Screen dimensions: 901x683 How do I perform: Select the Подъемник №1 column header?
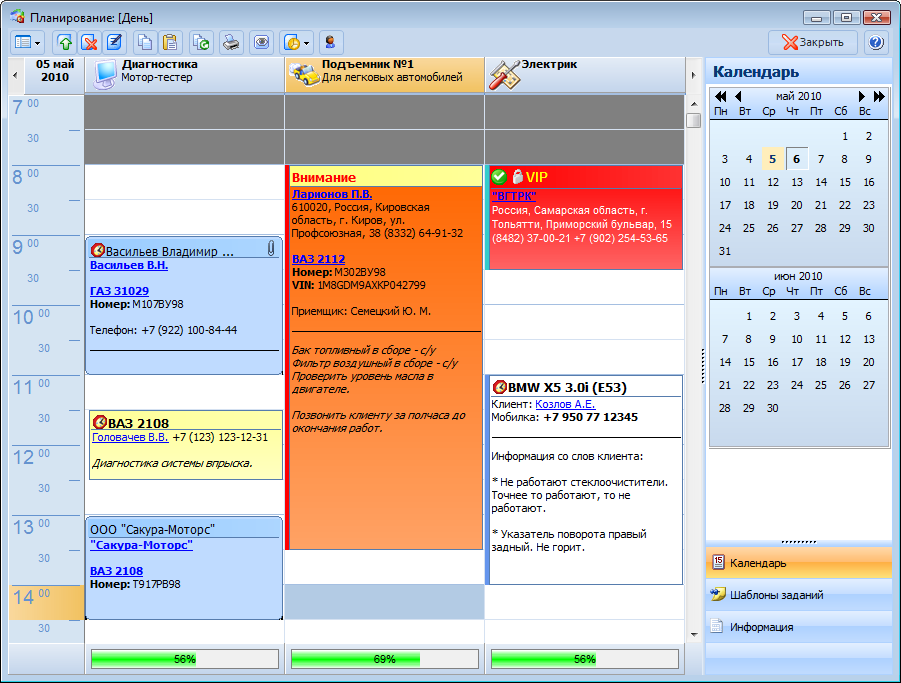[384, 75]
